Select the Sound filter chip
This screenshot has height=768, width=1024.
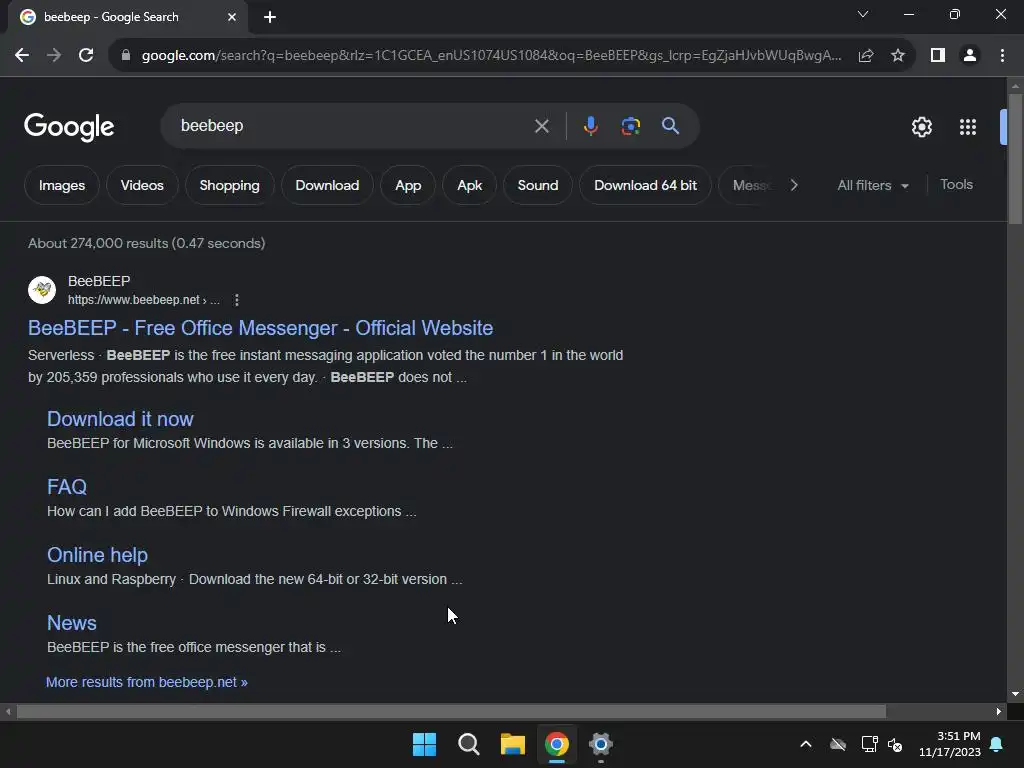click(538, 185)
